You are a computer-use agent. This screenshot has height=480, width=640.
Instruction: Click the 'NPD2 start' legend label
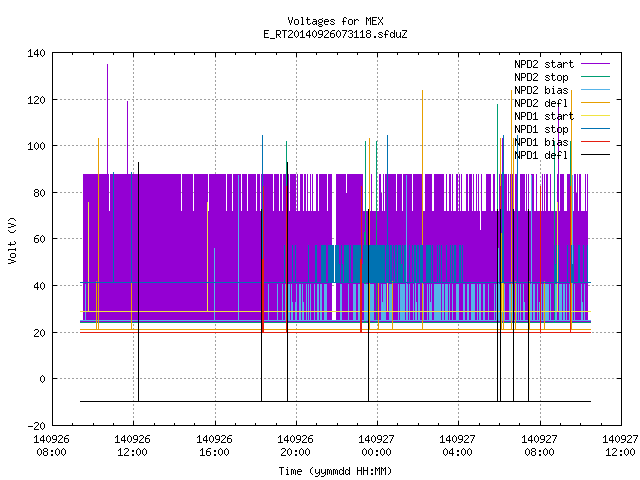[x=544, y=64]
